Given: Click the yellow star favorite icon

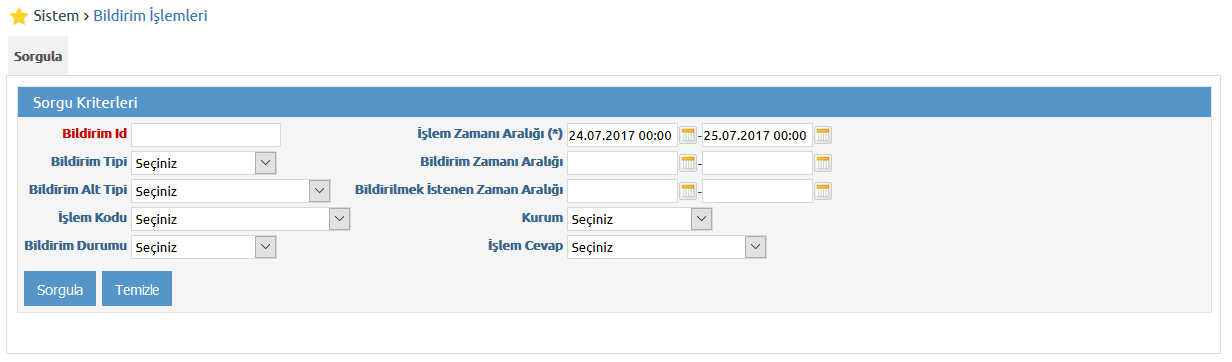Looking at the screenshot, I should point(17,17).
